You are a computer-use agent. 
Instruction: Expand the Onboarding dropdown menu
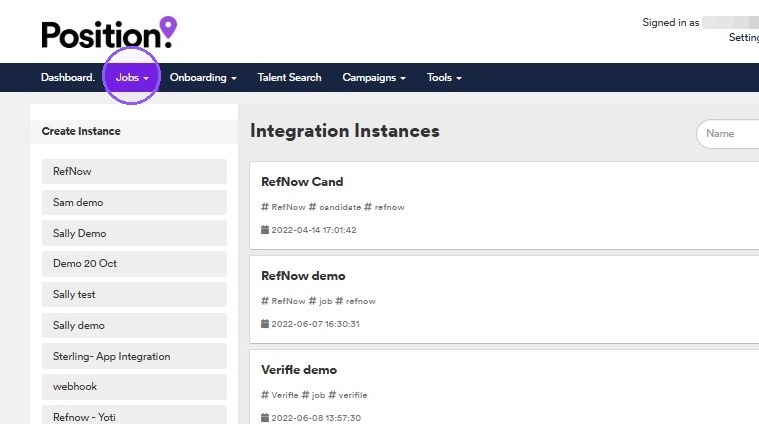coord(203,77)
